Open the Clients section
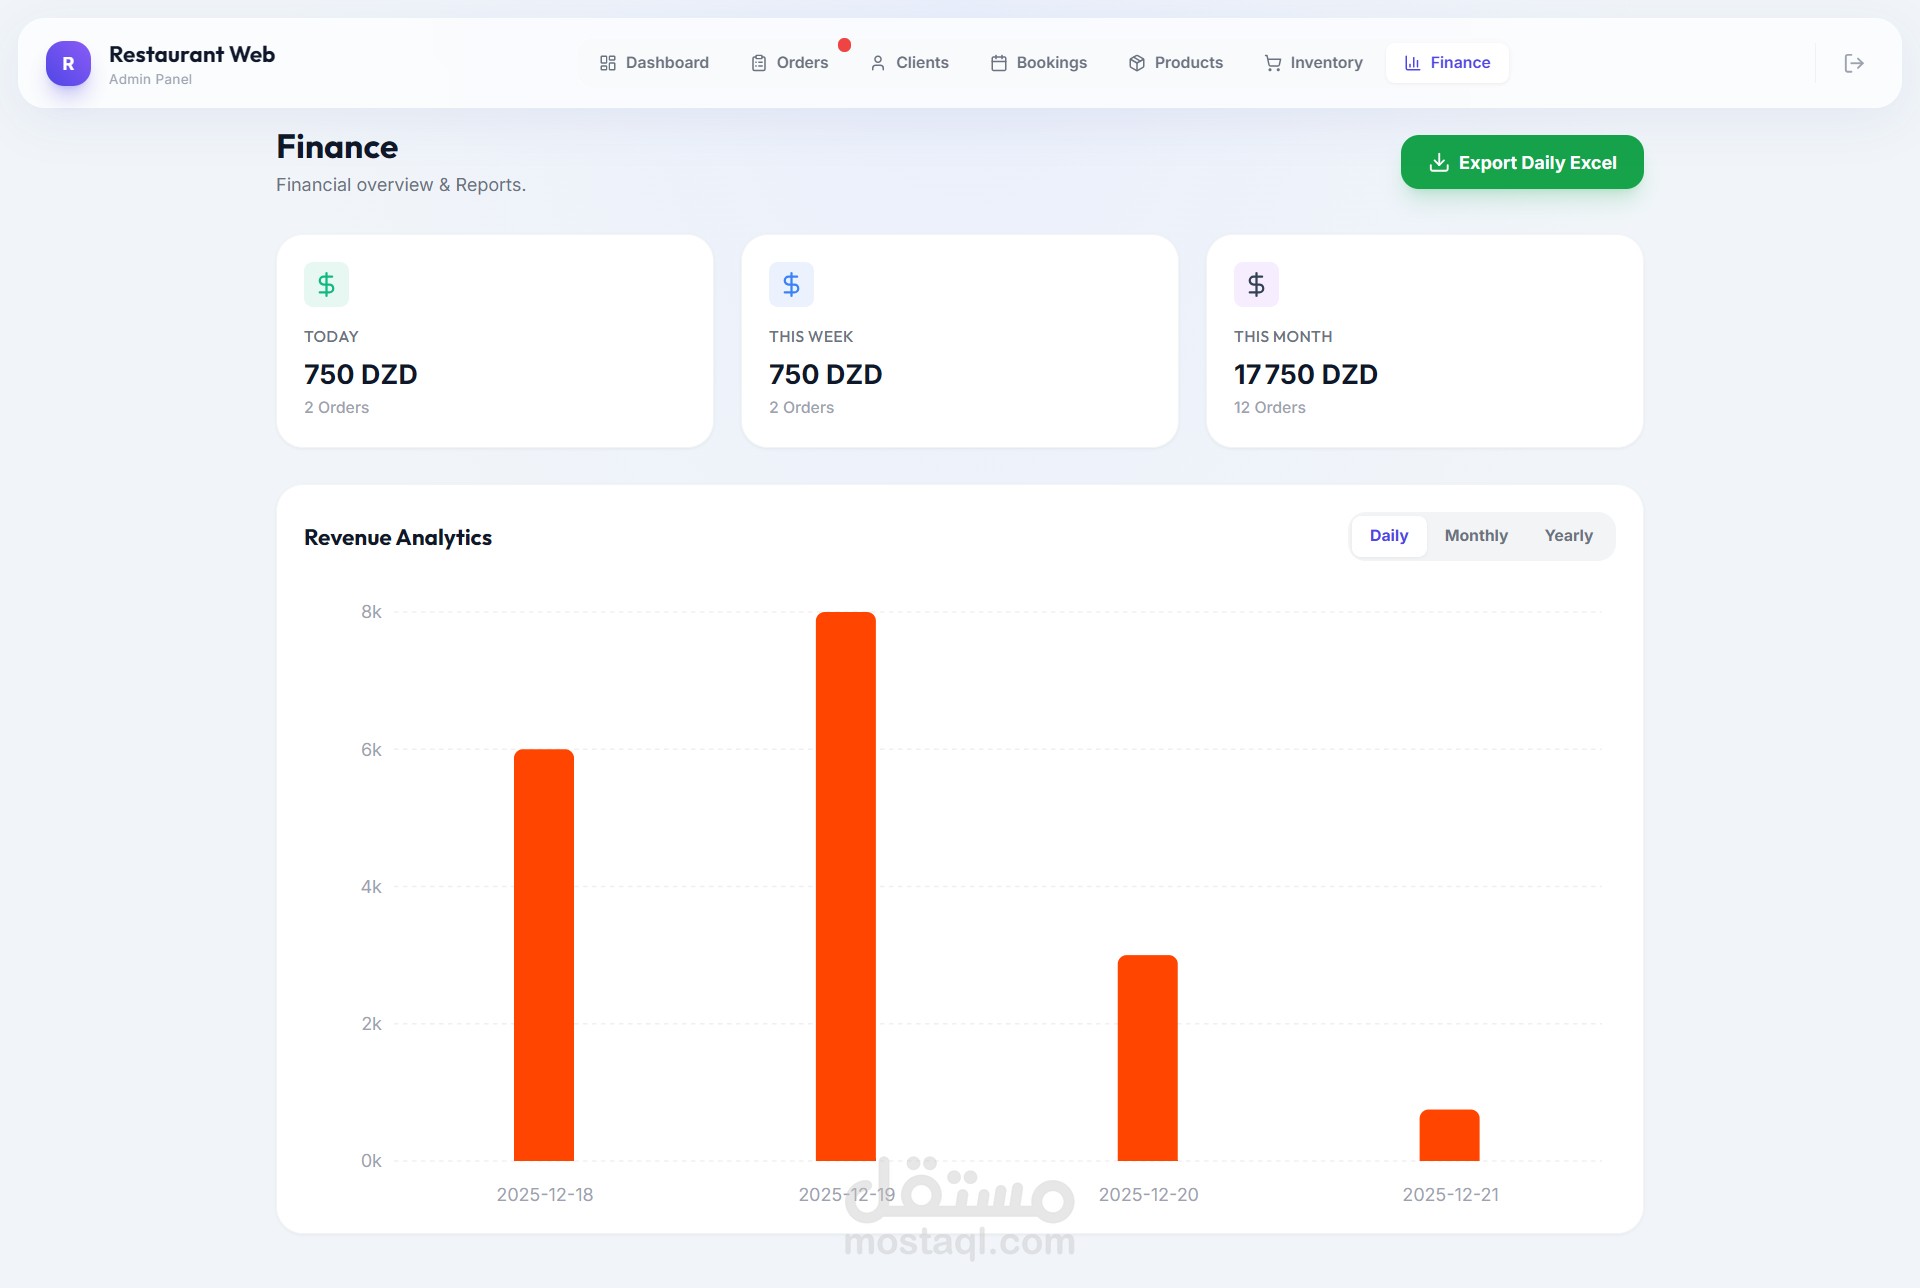 [x=909, y=63]
